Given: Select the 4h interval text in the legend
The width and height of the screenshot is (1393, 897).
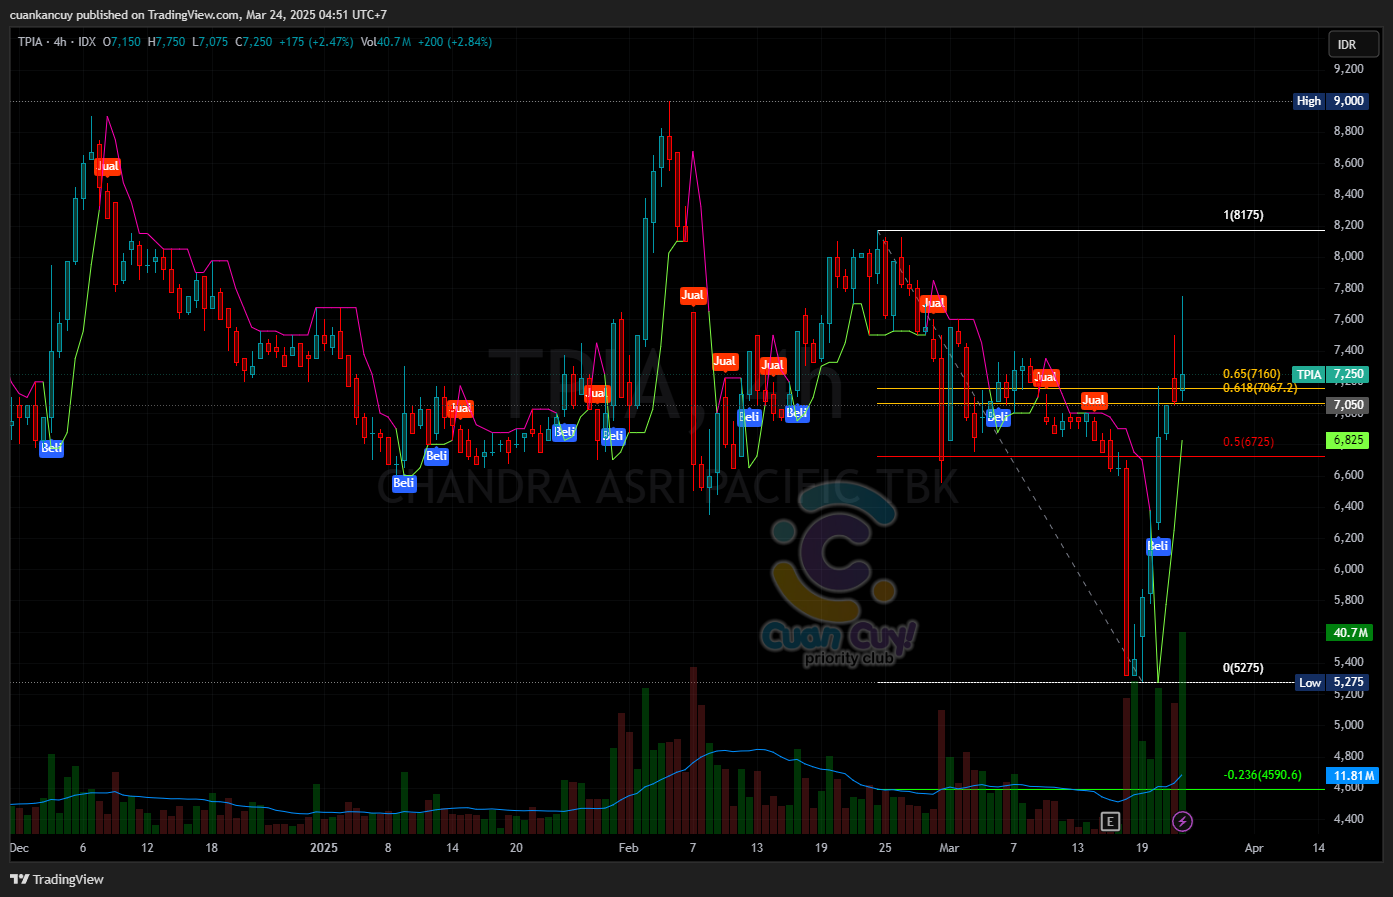Looking at the screenshot, I should (60, 42).
